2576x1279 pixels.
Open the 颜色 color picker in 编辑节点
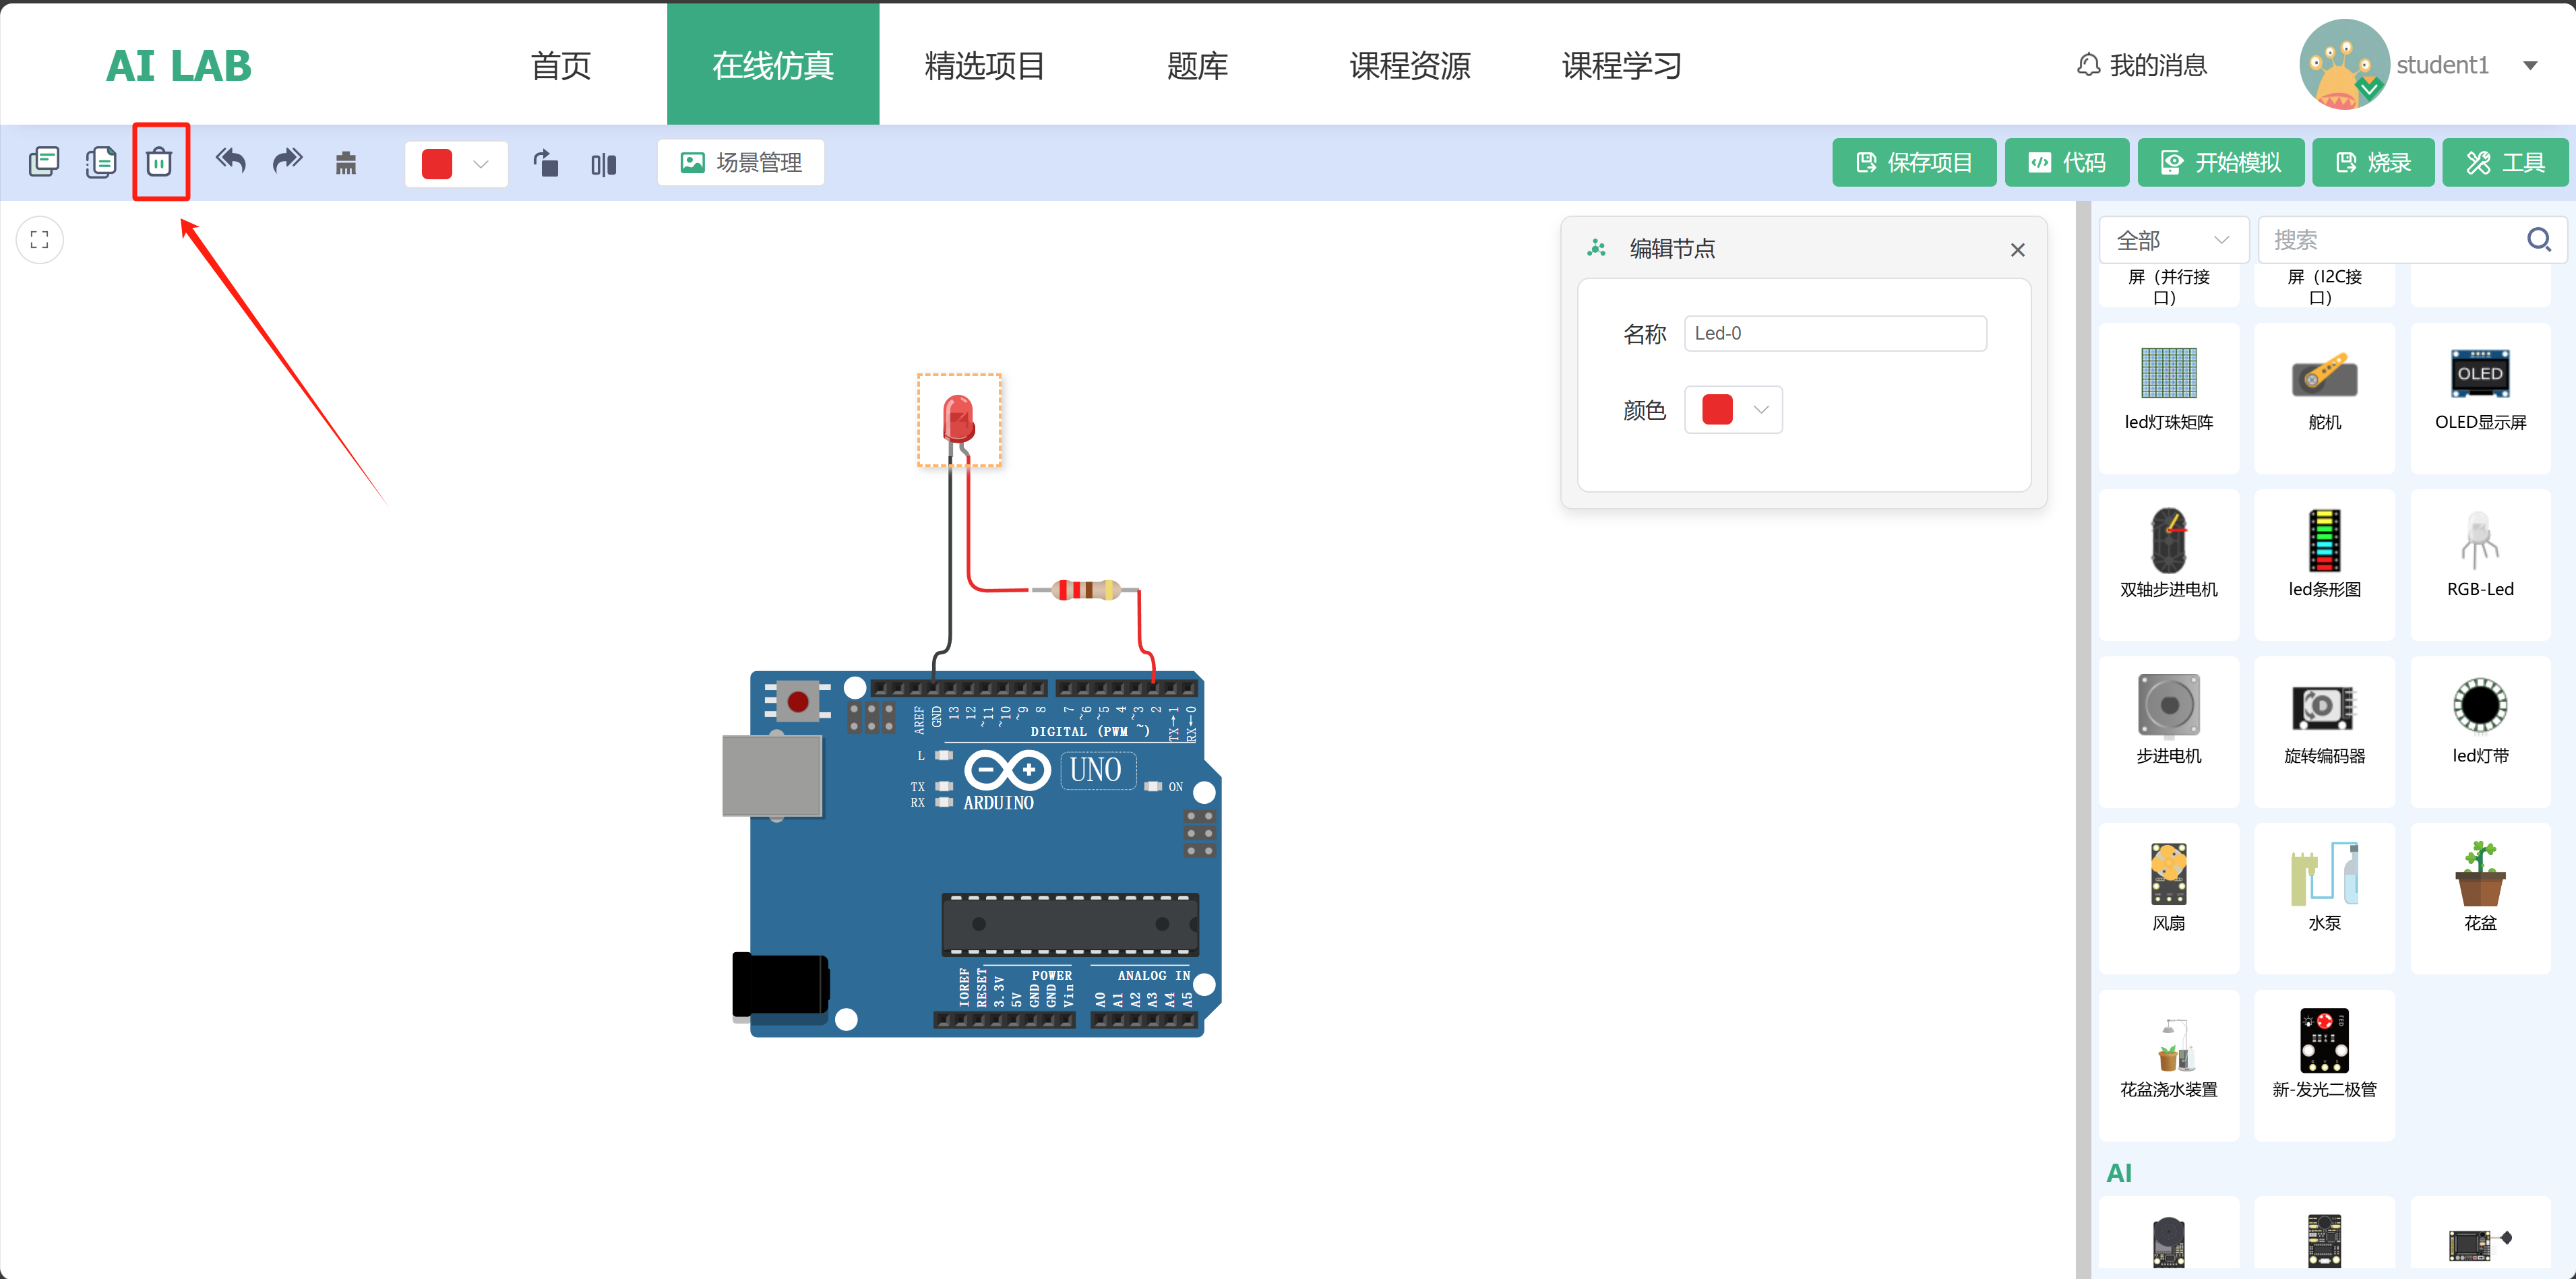click(x=1733, y=410)
